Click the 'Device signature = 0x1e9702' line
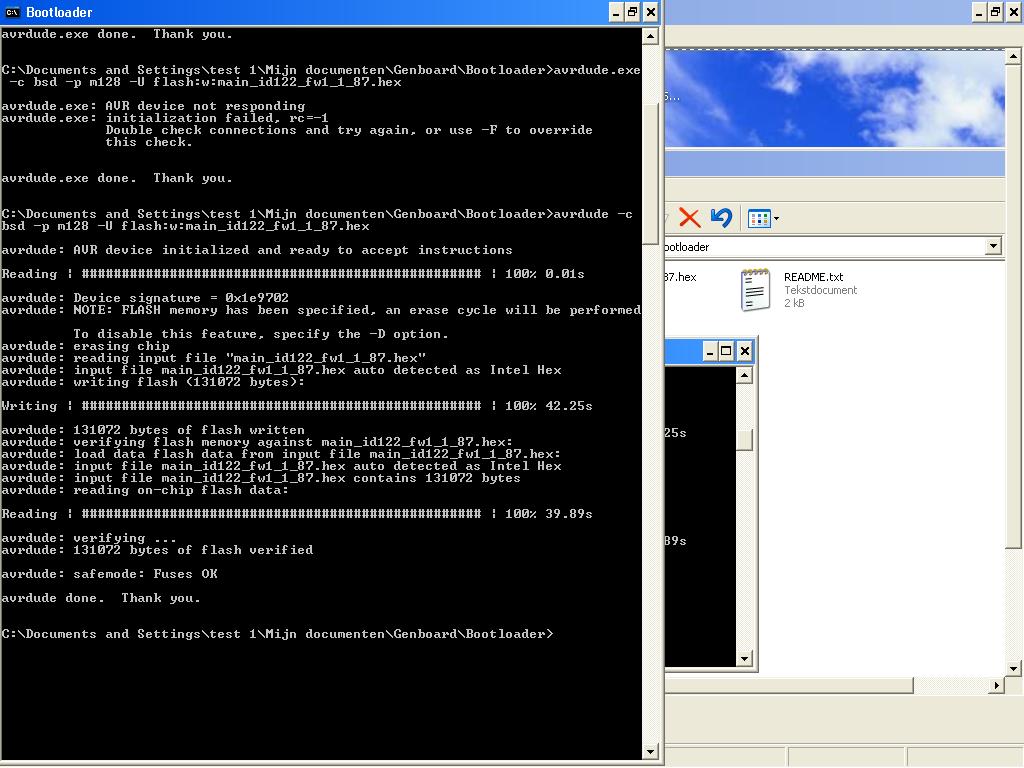1024x768 pixels. [145, 298]
